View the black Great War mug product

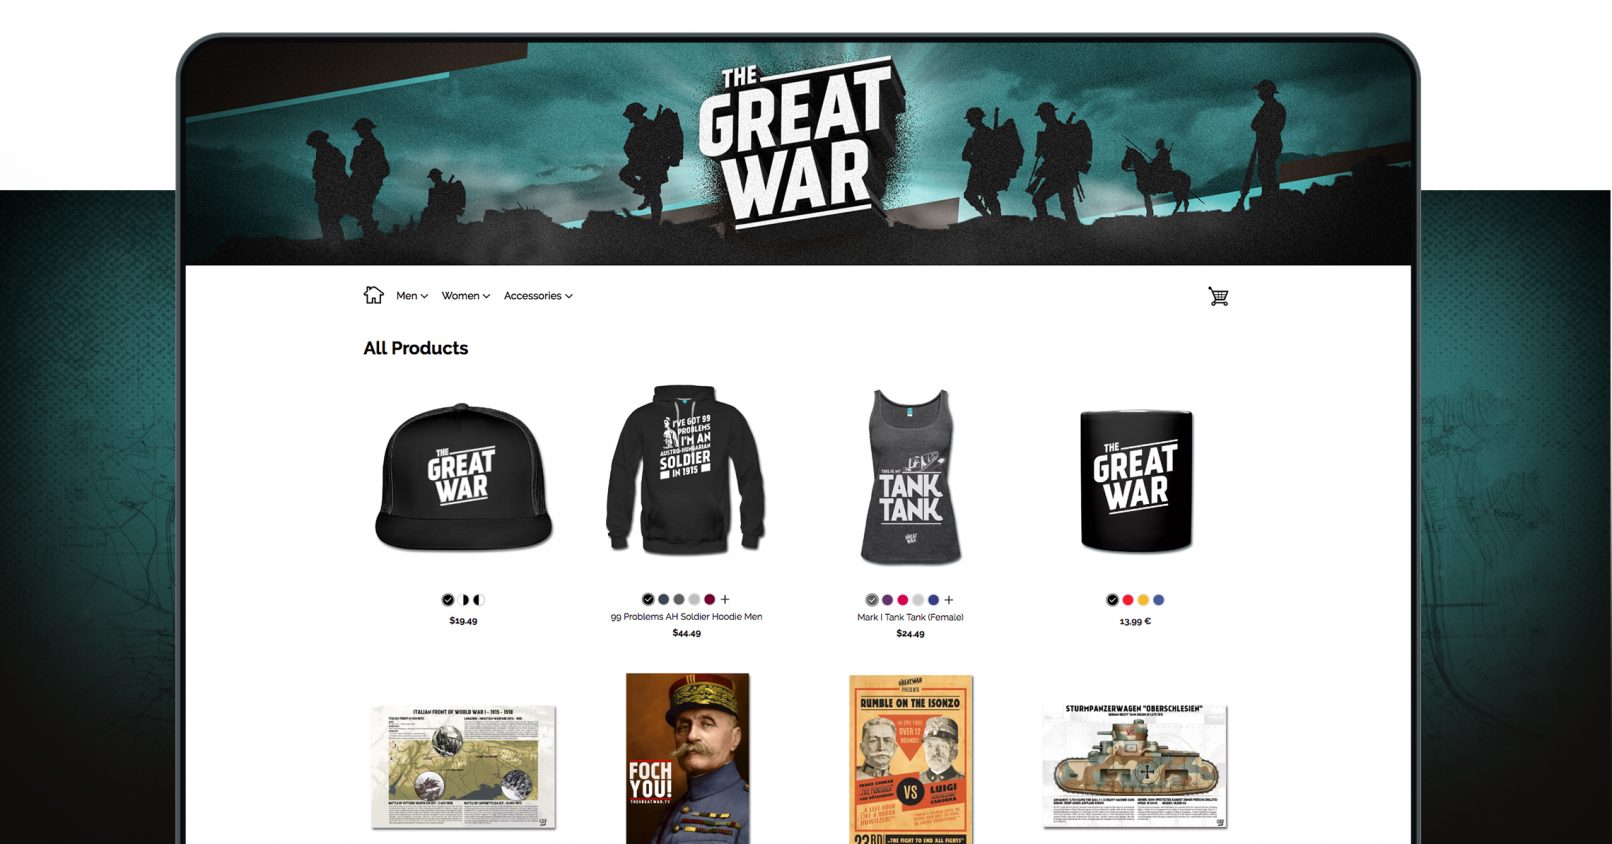1136,480
